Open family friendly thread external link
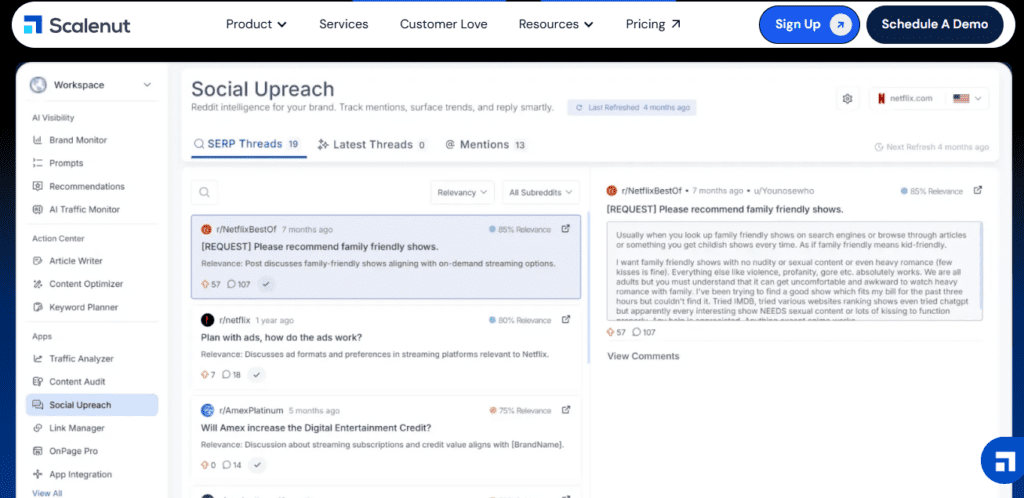Screen dimensions: 1024x498 (x=566, y=229)
